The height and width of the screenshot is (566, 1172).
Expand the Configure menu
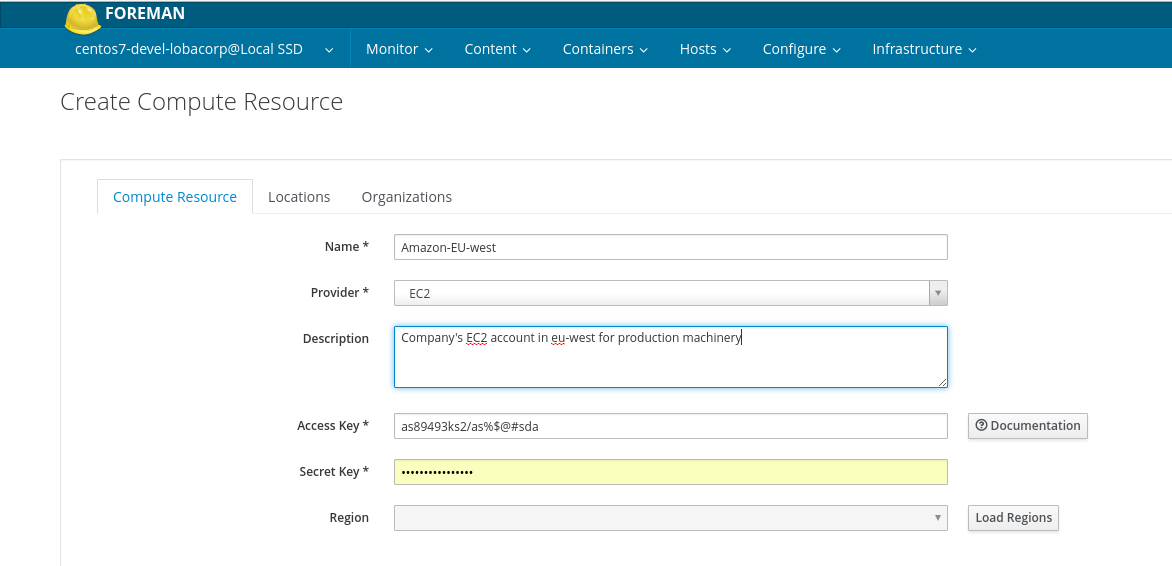[x=801, y=49]
